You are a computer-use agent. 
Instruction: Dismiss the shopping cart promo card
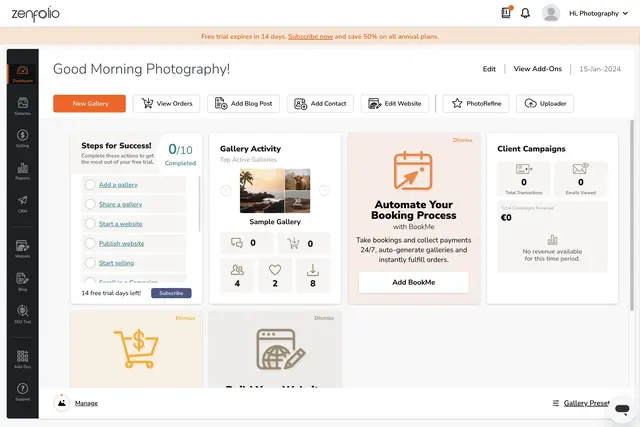click(185, 318)
